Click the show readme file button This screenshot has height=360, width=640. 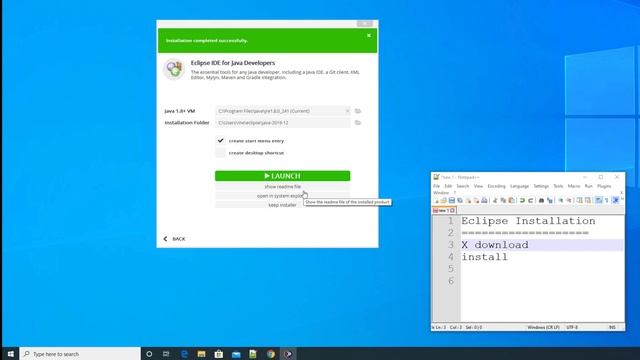(x=282, y=187)
